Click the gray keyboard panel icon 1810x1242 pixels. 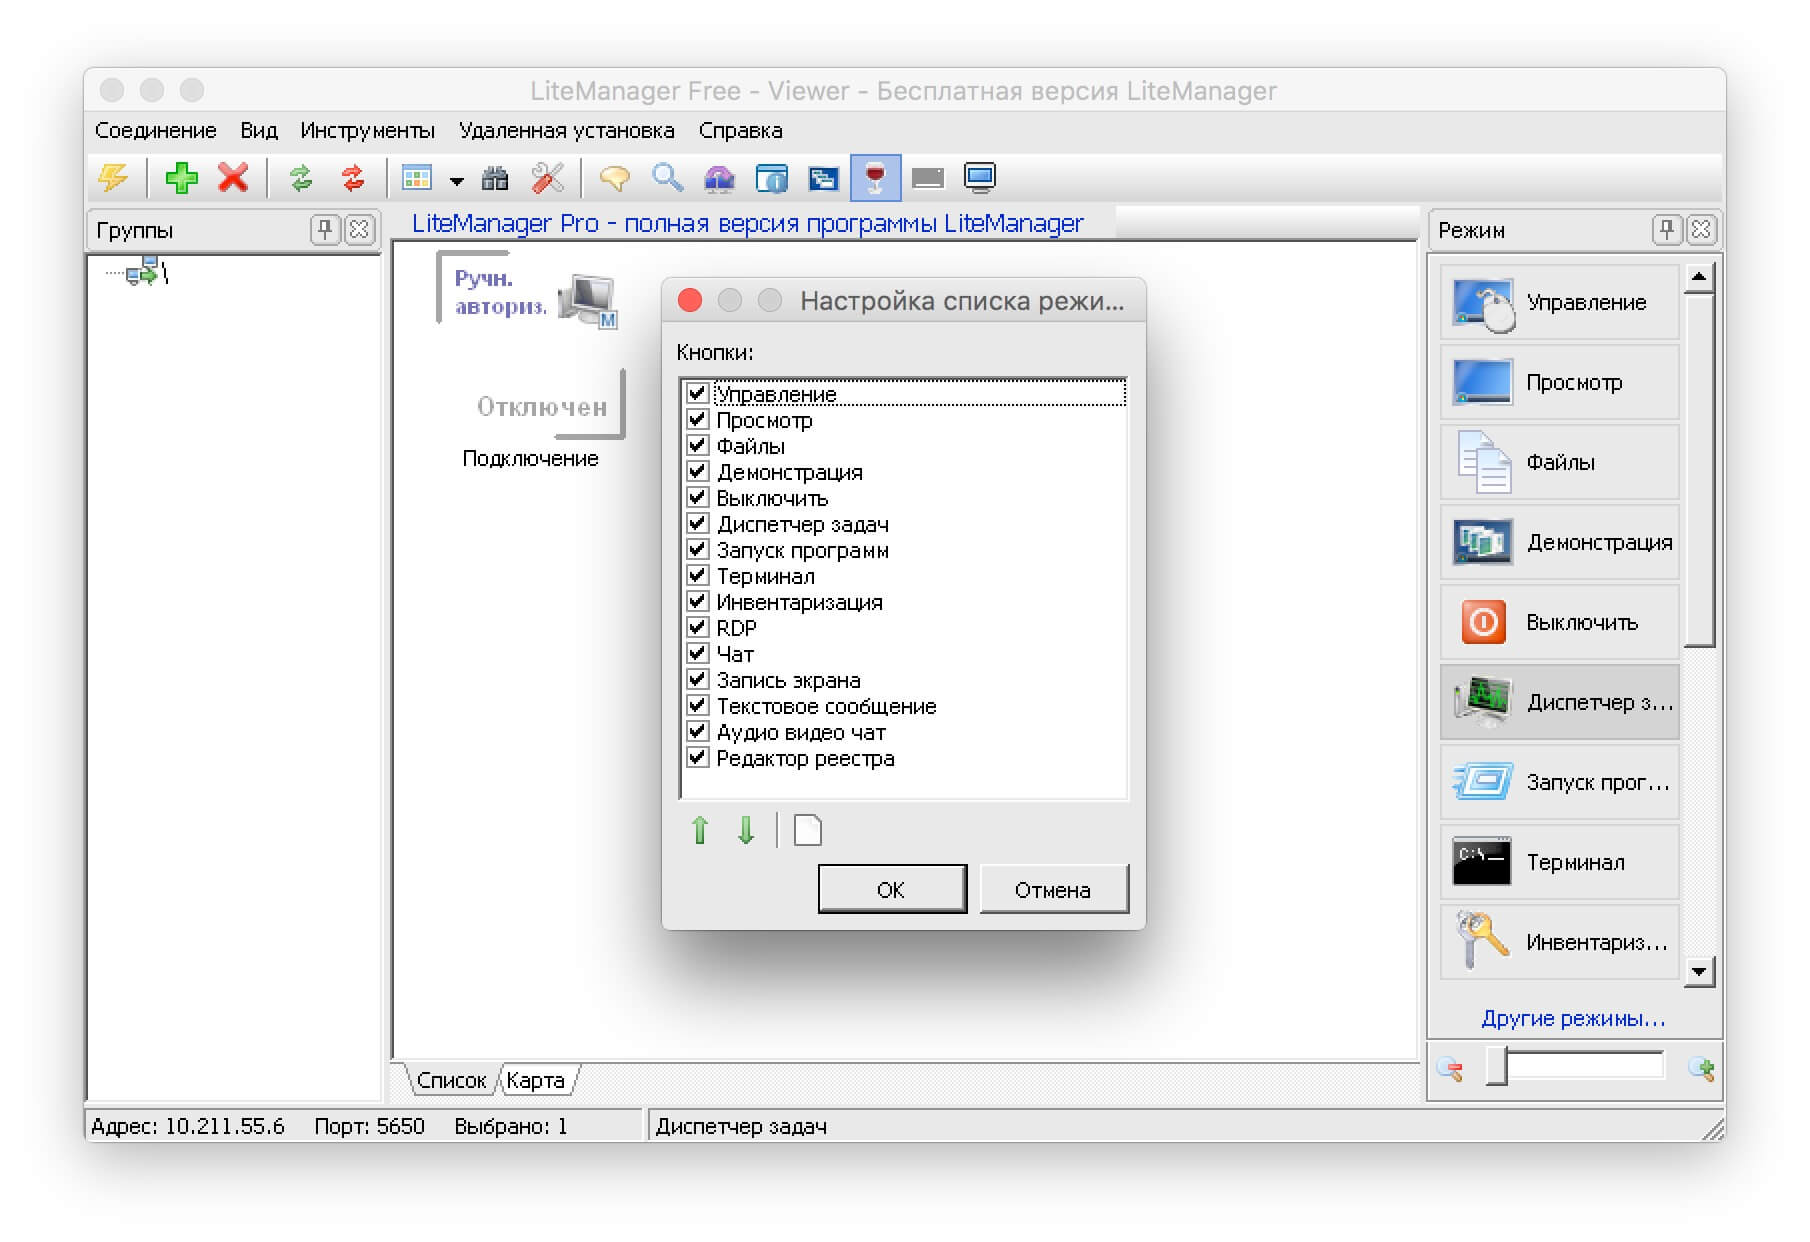928,179
